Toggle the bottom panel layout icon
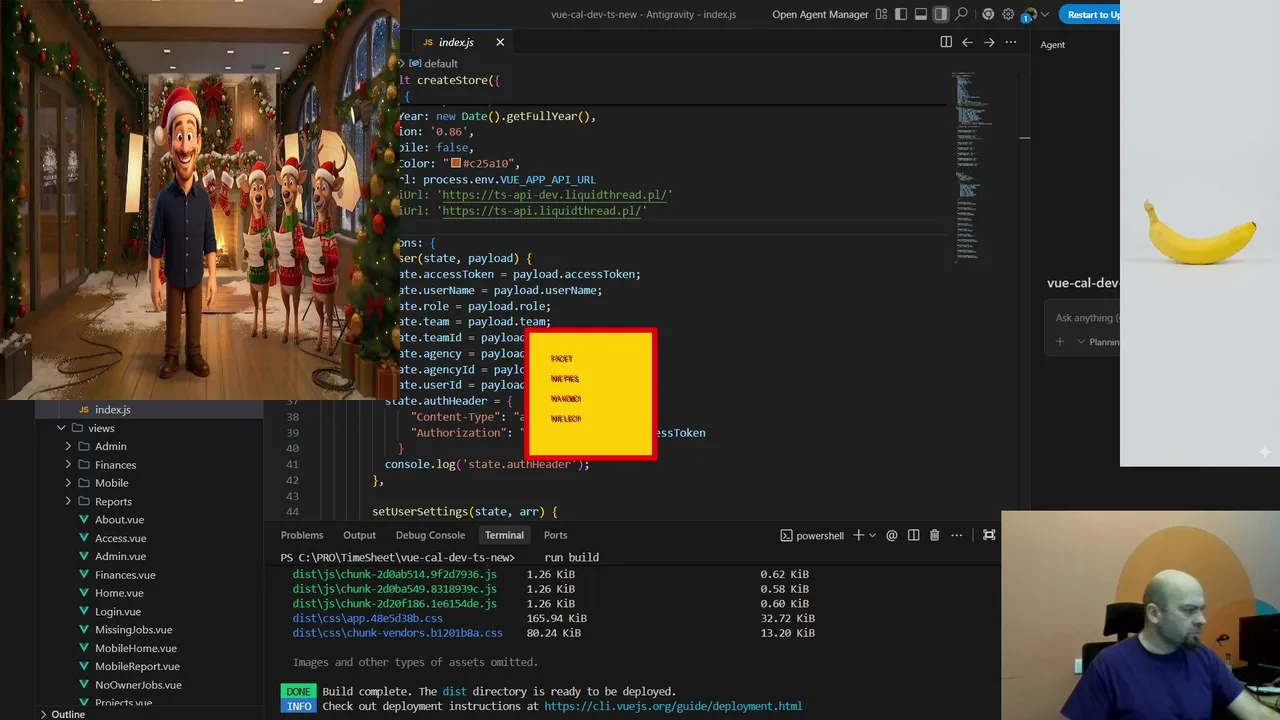 click(x=921, y=15)
